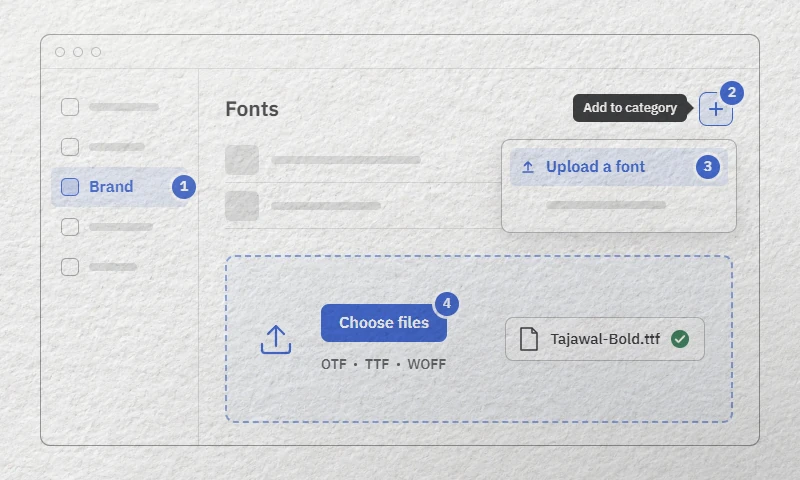
Task: Click the TTF format label
Action: pyautogui.click(x=377, y=364)
